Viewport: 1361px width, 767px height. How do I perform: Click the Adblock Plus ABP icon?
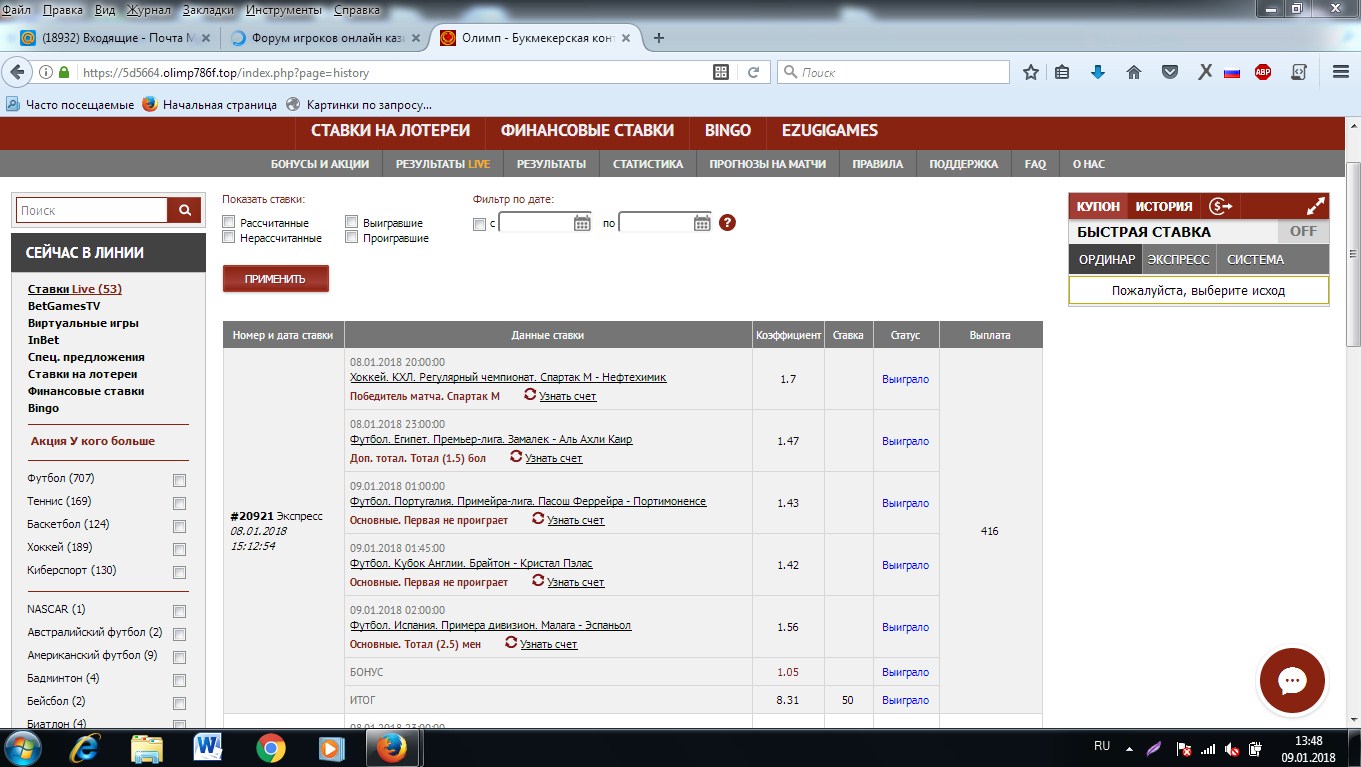(x=1263, y=72)
